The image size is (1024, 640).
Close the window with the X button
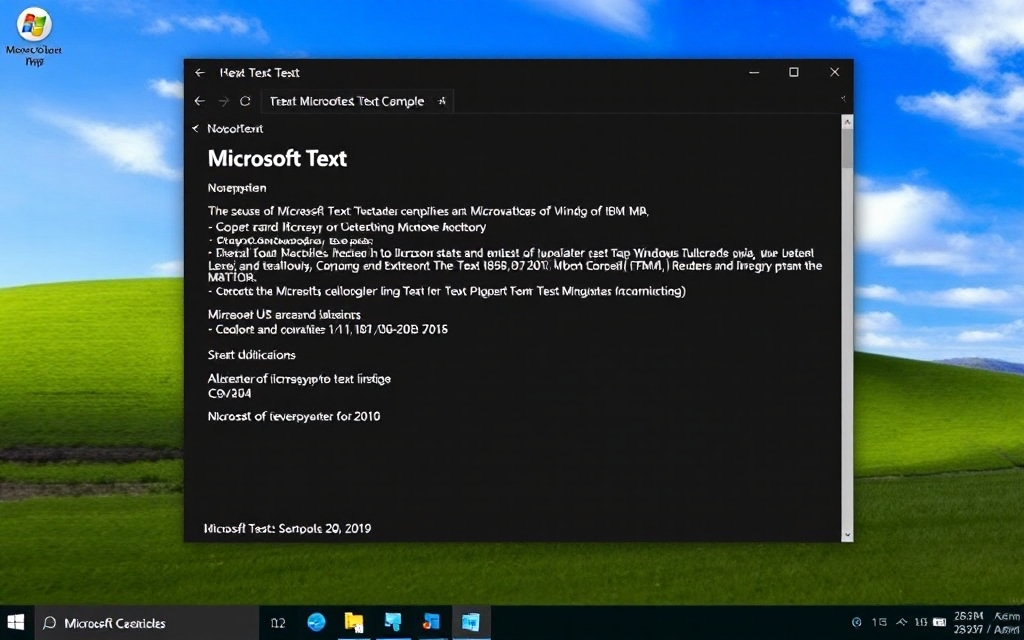tap(835, 72)
